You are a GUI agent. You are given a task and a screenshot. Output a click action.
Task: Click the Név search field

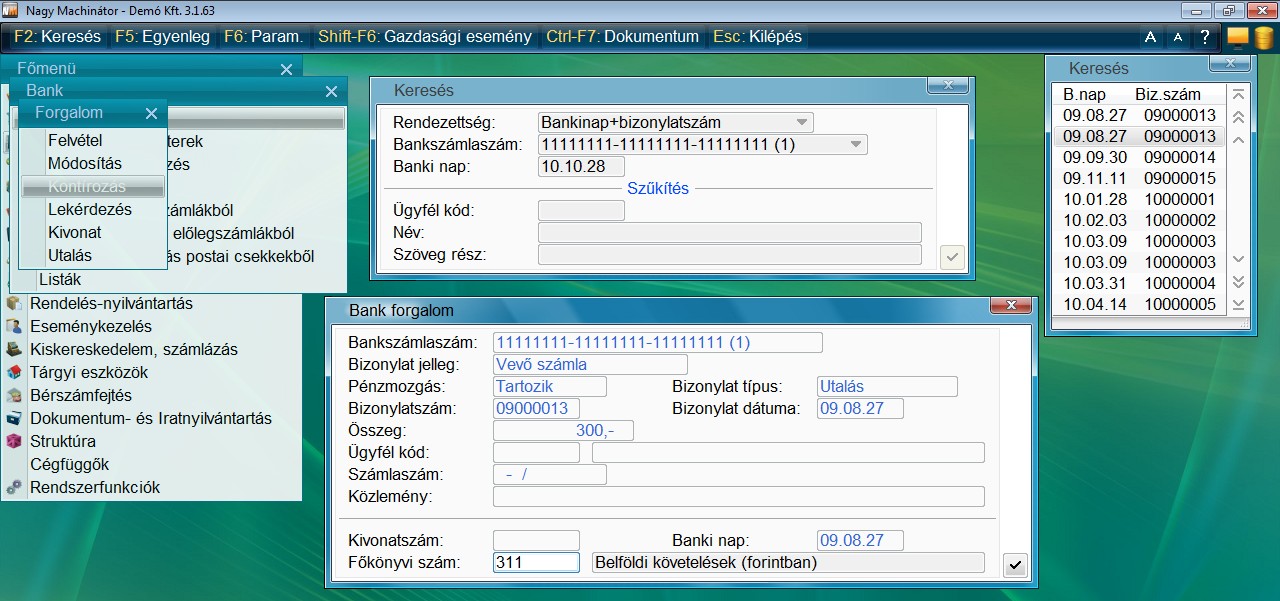(x=730, y=232)
